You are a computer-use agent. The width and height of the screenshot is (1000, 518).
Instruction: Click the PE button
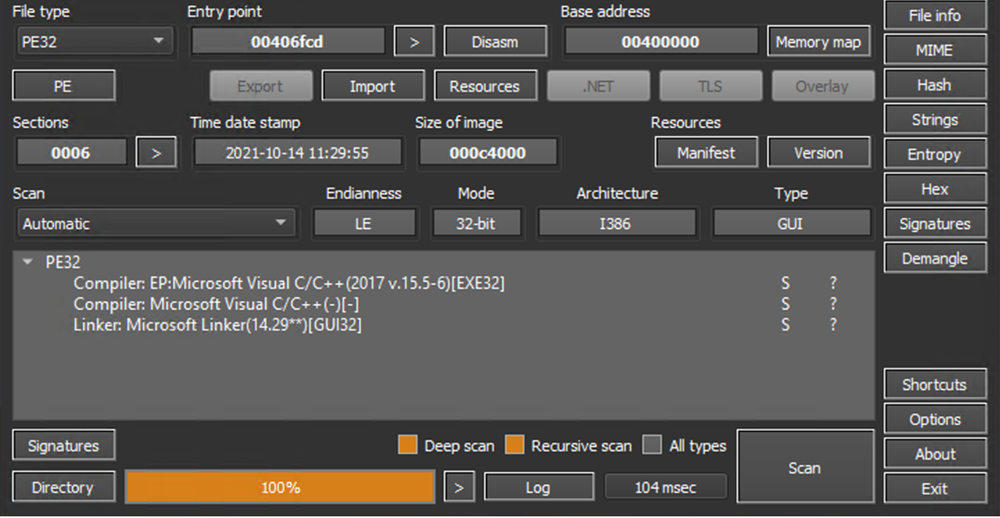(63, 86)
